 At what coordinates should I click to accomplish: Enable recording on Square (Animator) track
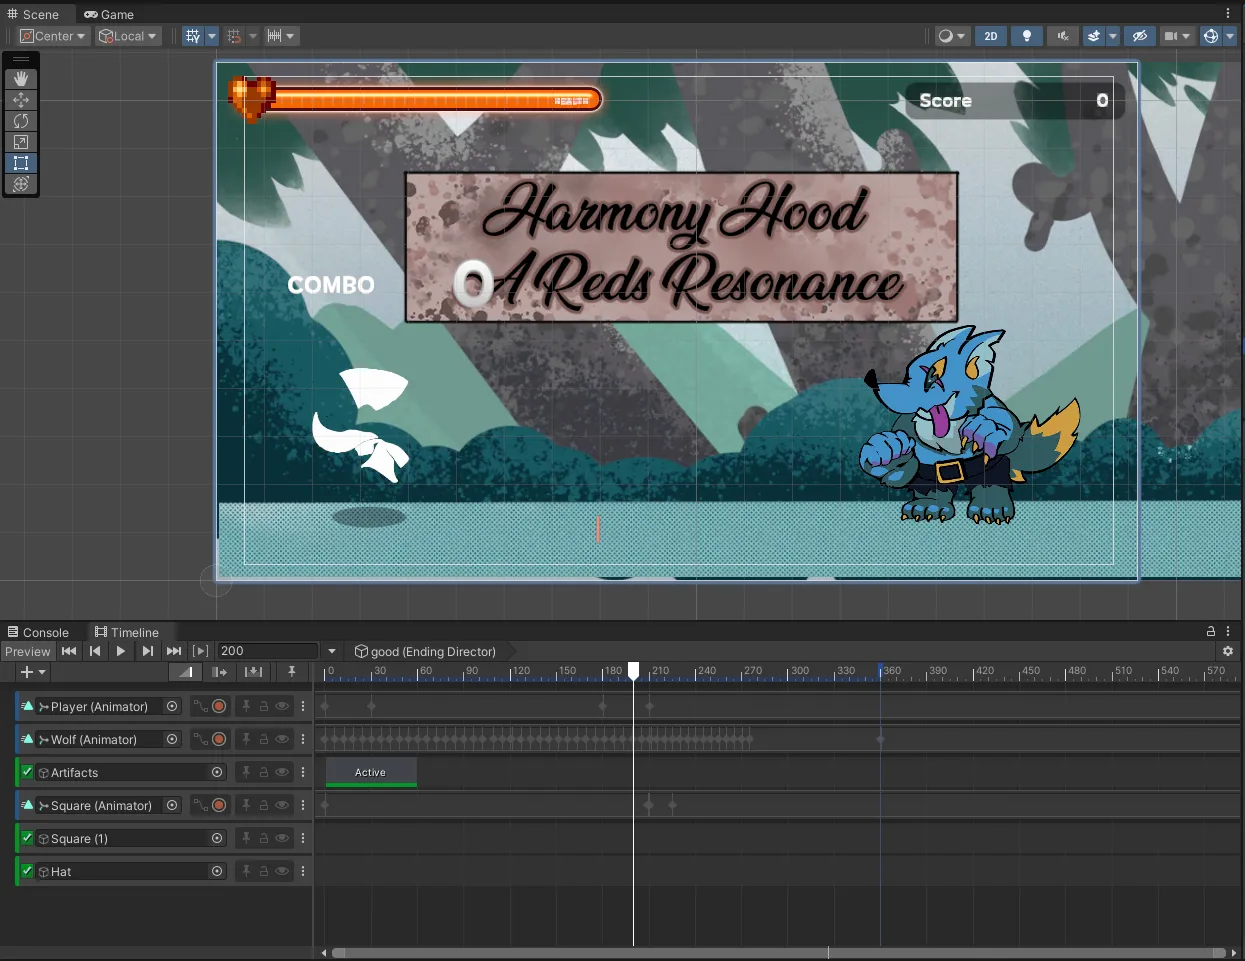[x=219, y=805]
